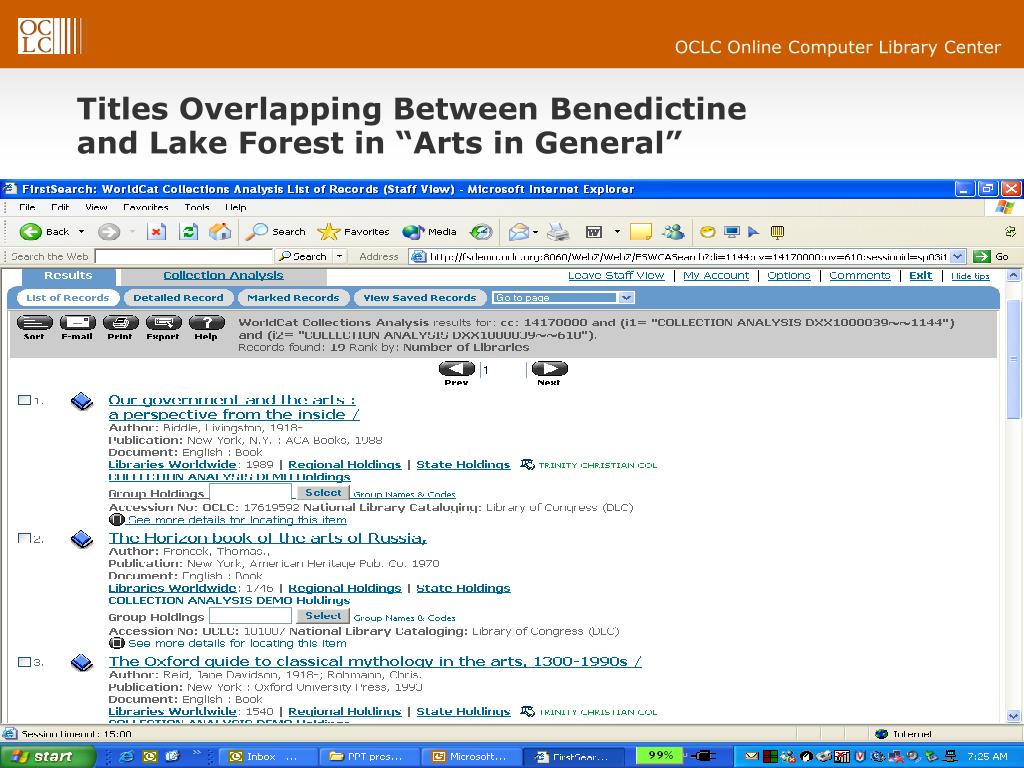Go to previous page with Prev arrow

coord(456,369)
